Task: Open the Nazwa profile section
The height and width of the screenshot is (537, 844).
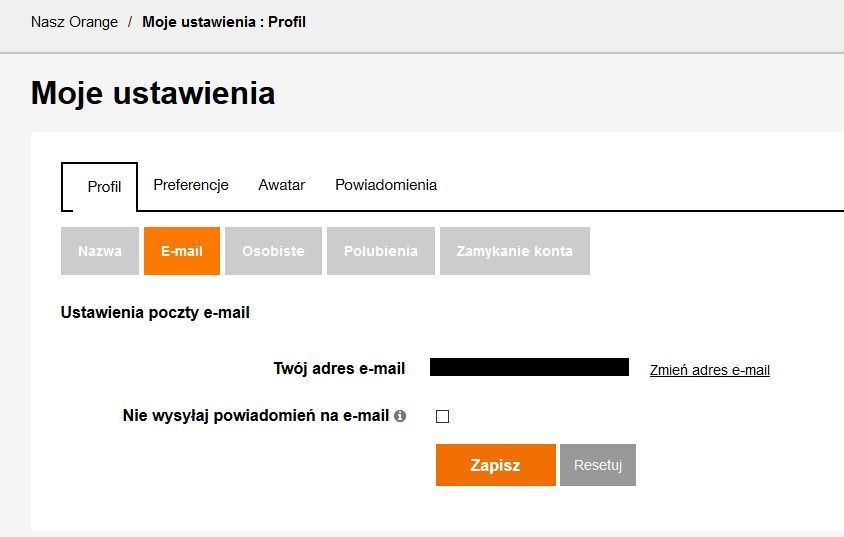Action: 100,251
